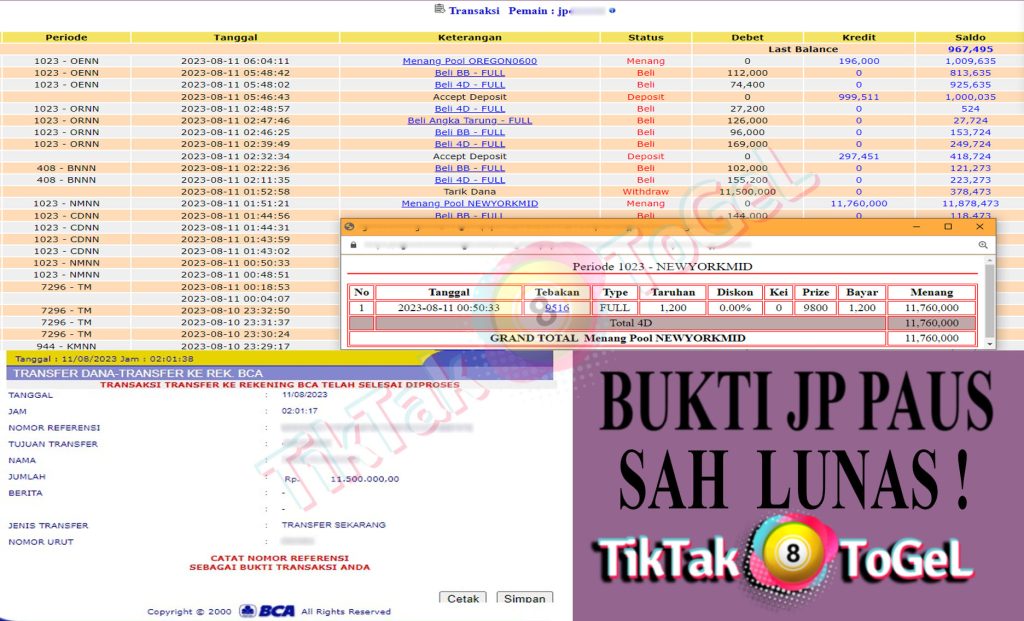The height and width of the screenshot is (621, 1024).
Task: Click the Kredit amount 999,511
Action: click(859, 97)
